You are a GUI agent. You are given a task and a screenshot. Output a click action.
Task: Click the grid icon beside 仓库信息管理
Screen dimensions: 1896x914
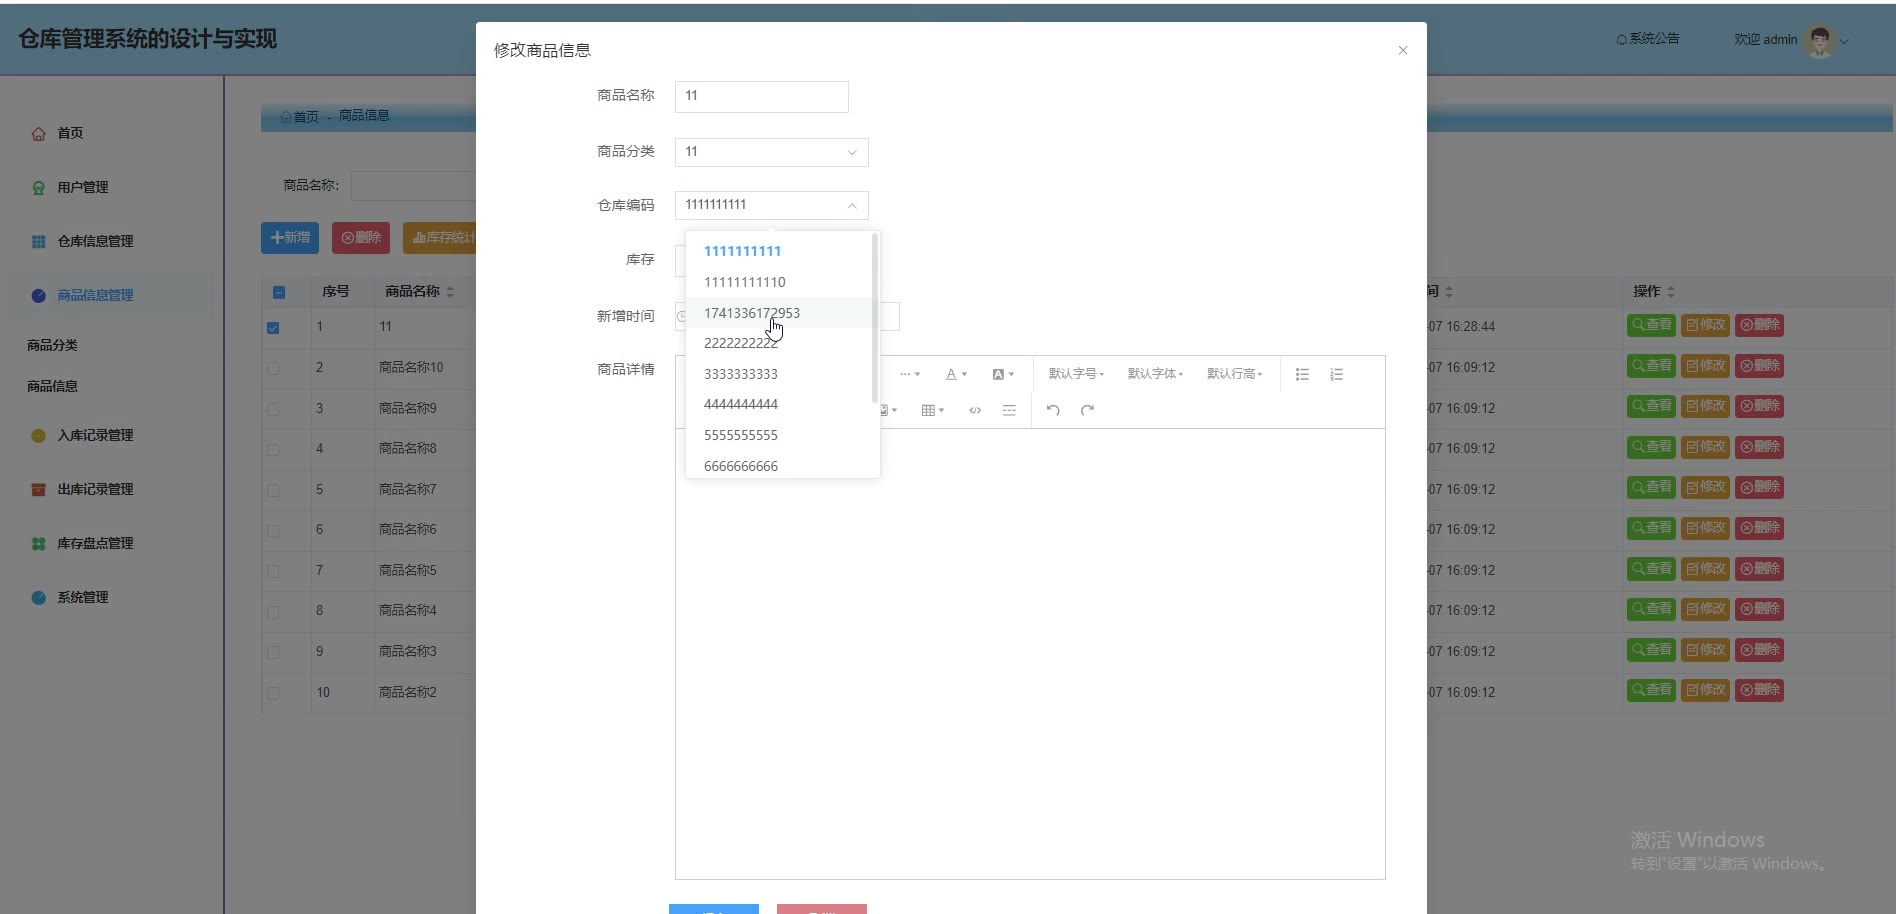pyautogui.click(x=38, y=242)
